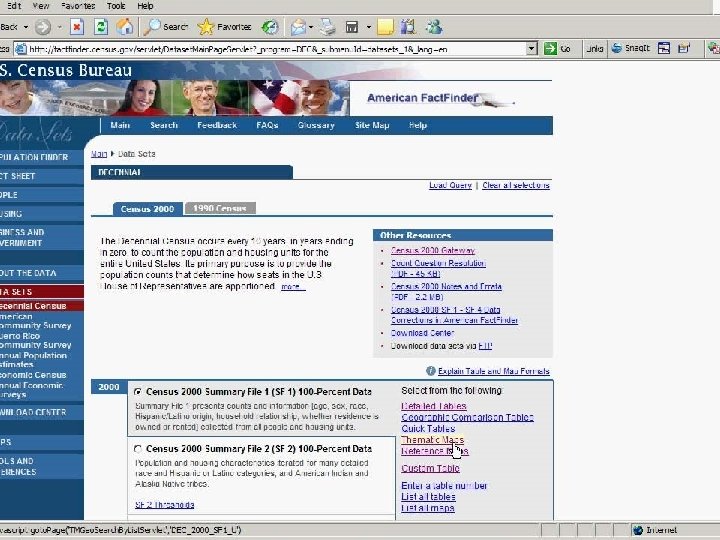Open Decennial Census in the sidebar

pos(33,306)
